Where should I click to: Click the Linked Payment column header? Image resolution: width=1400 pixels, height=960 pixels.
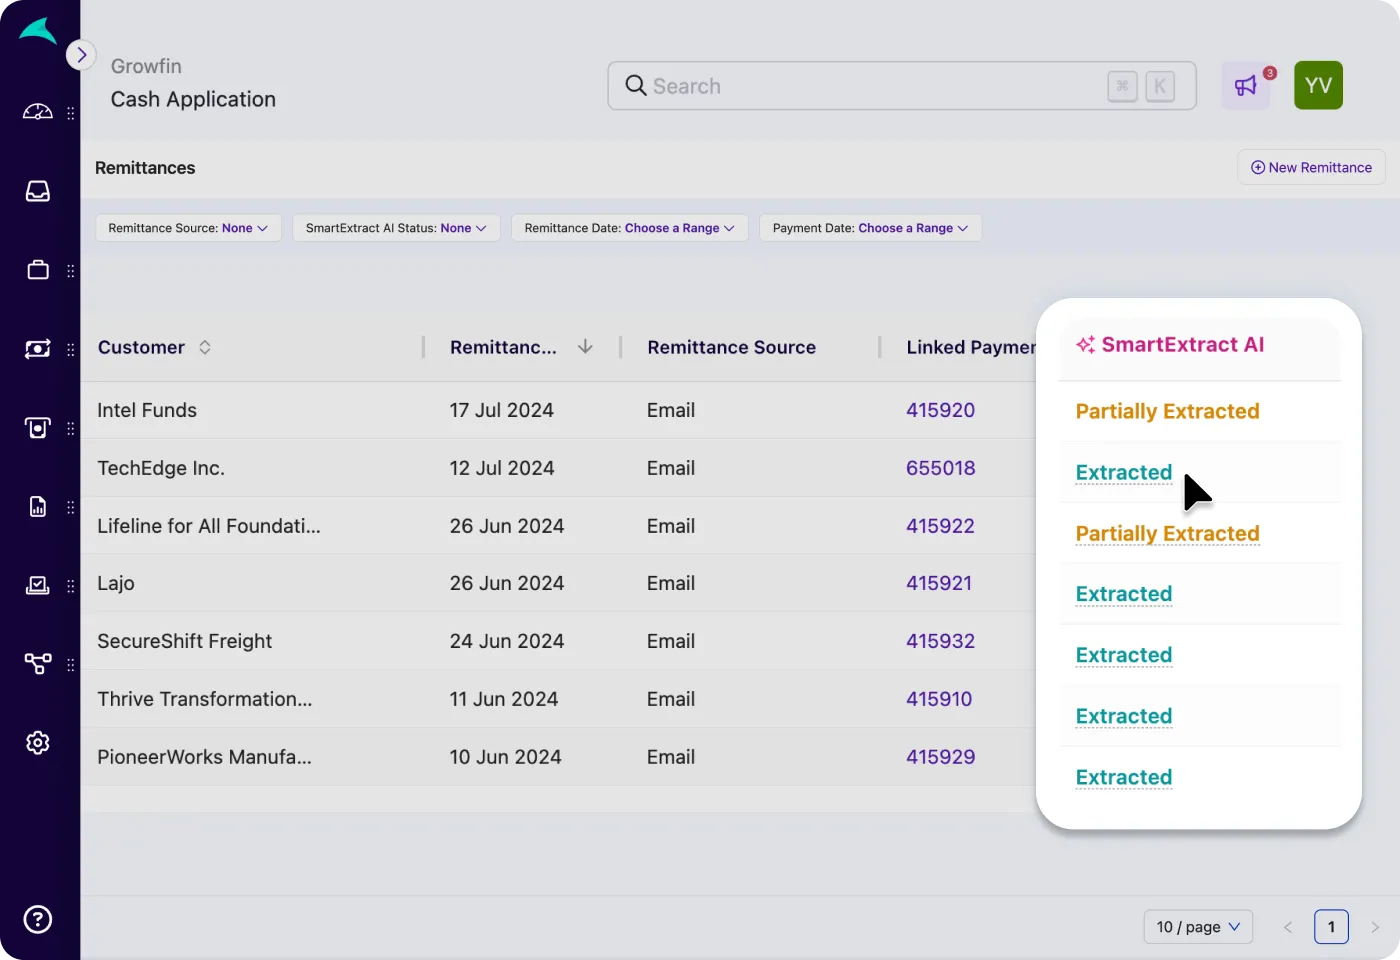click(x=971, y=347)
